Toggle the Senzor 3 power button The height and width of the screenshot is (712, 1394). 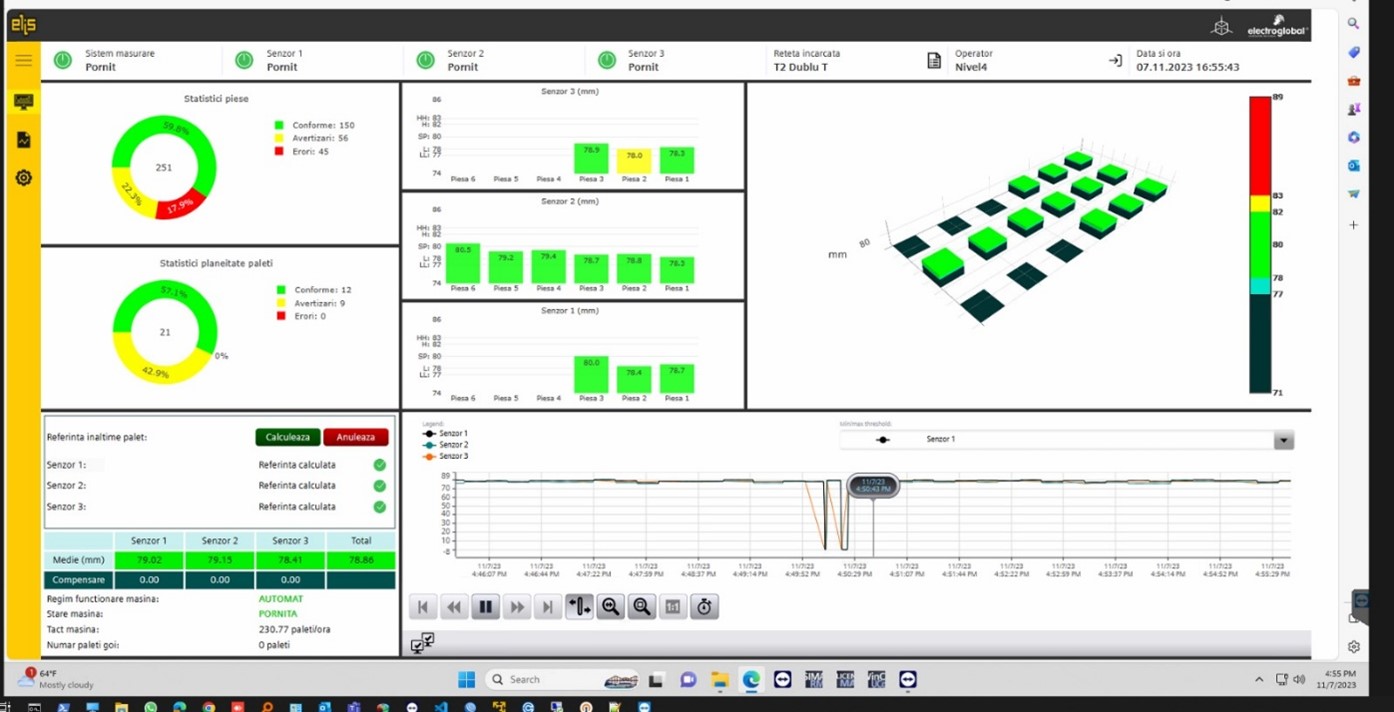(x=606, y=61)
